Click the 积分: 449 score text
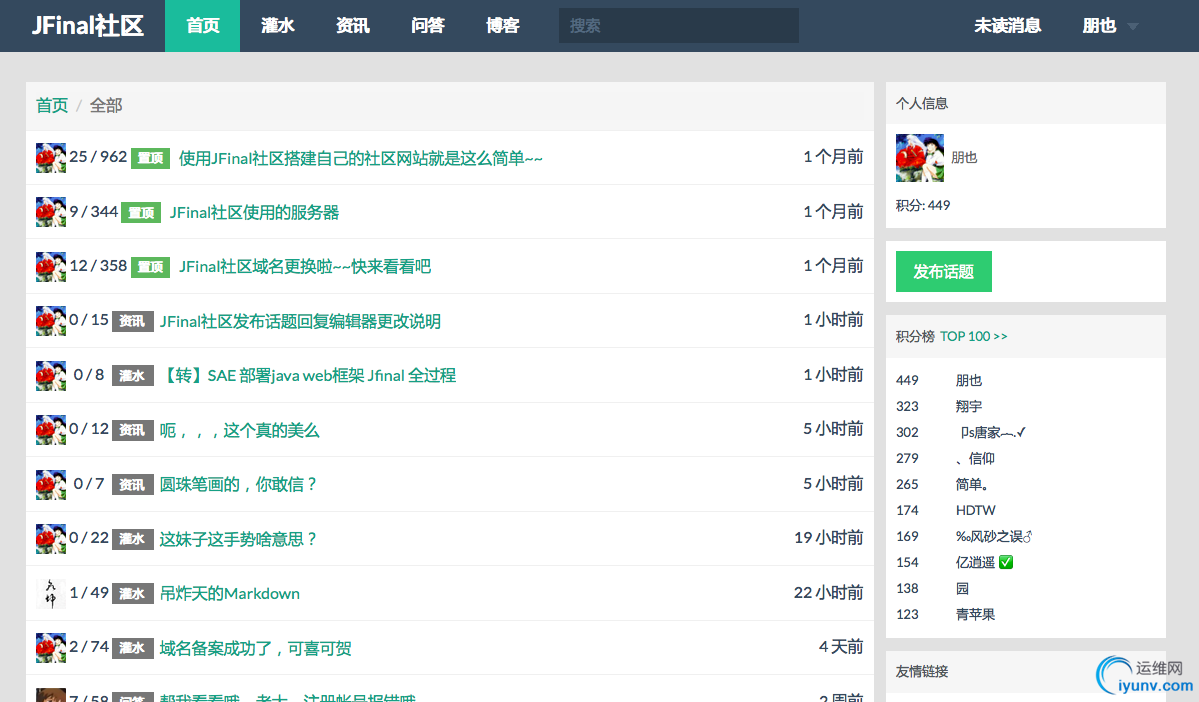The height and width of the screenshot is (702, 1199). click(923, 205)
